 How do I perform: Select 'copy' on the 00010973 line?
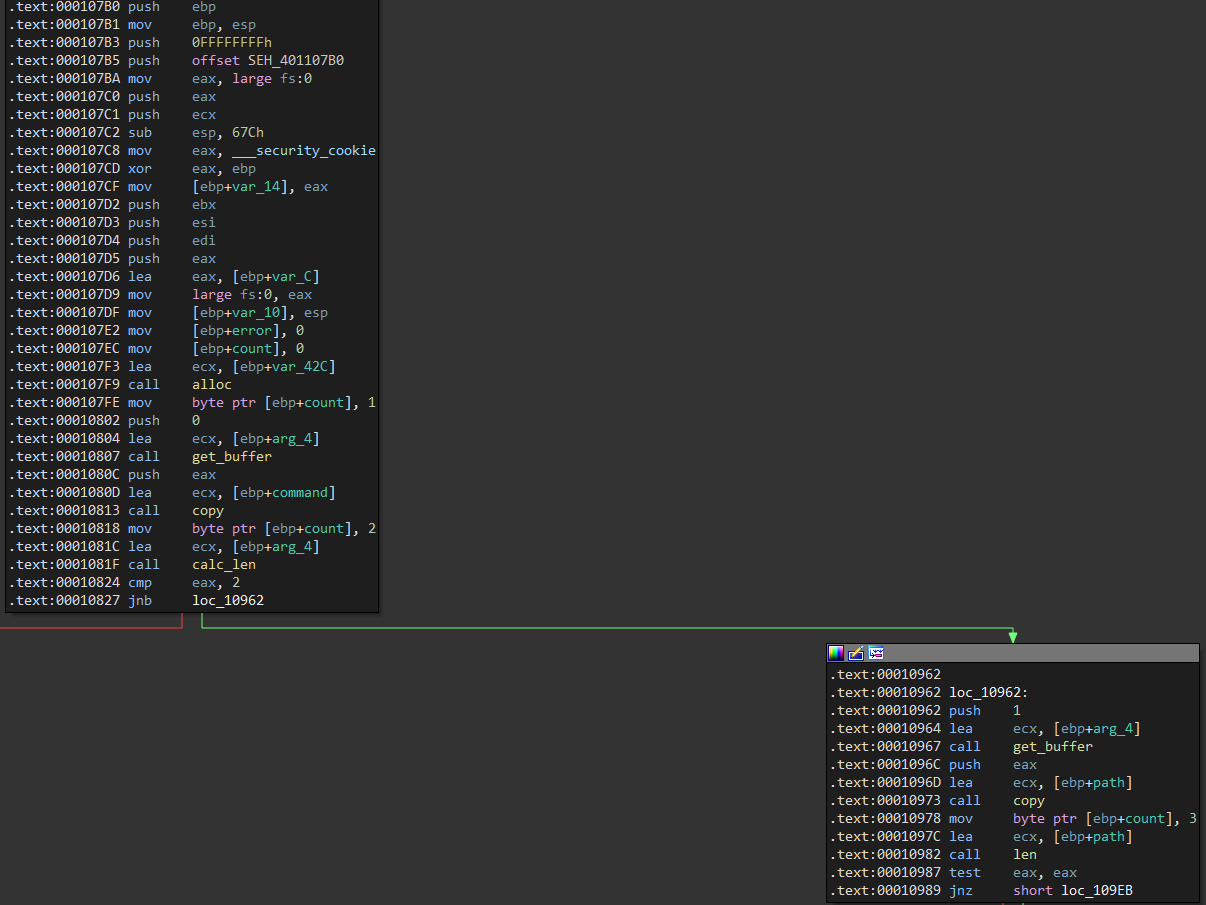[x=1029, y=801]
